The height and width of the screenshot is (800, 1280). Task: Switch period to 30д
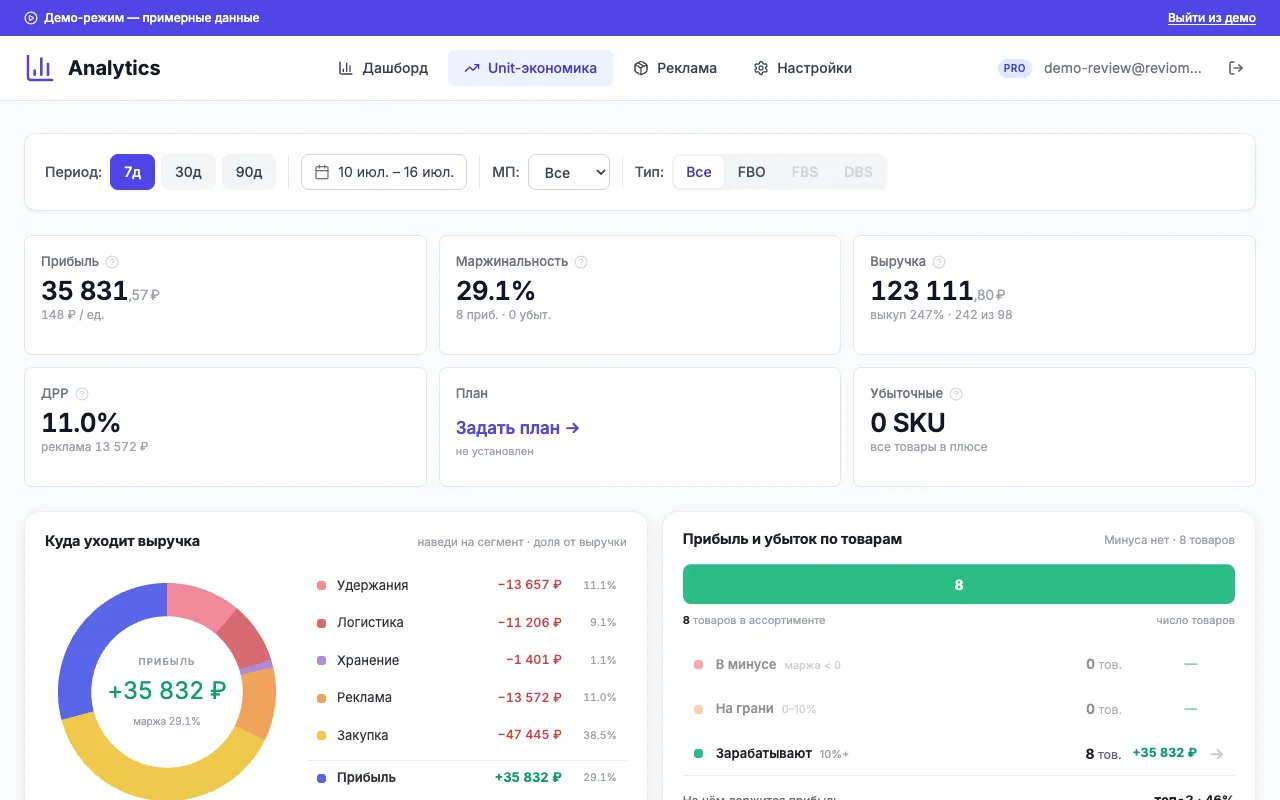pos(188,172)
